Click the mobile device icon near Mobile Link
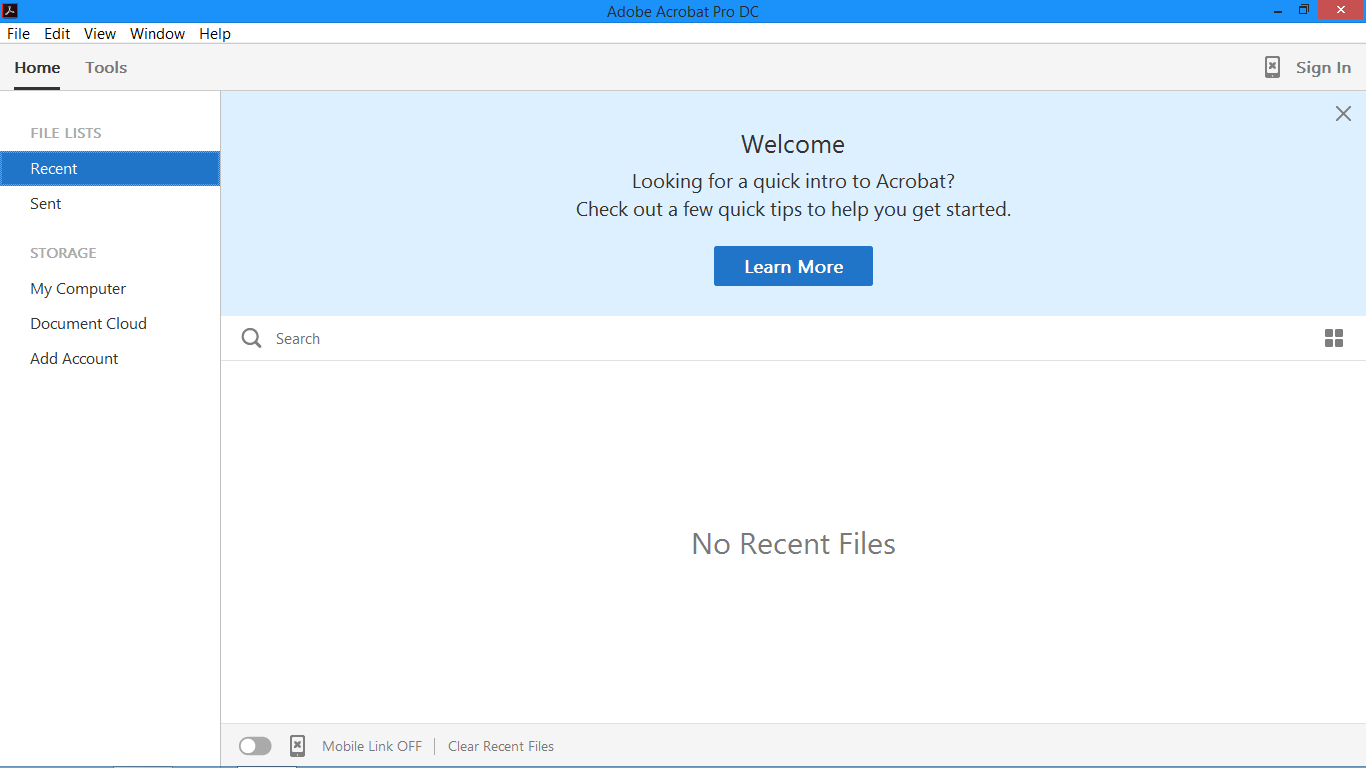1366x768 pixels. click(x=297, y=746)
